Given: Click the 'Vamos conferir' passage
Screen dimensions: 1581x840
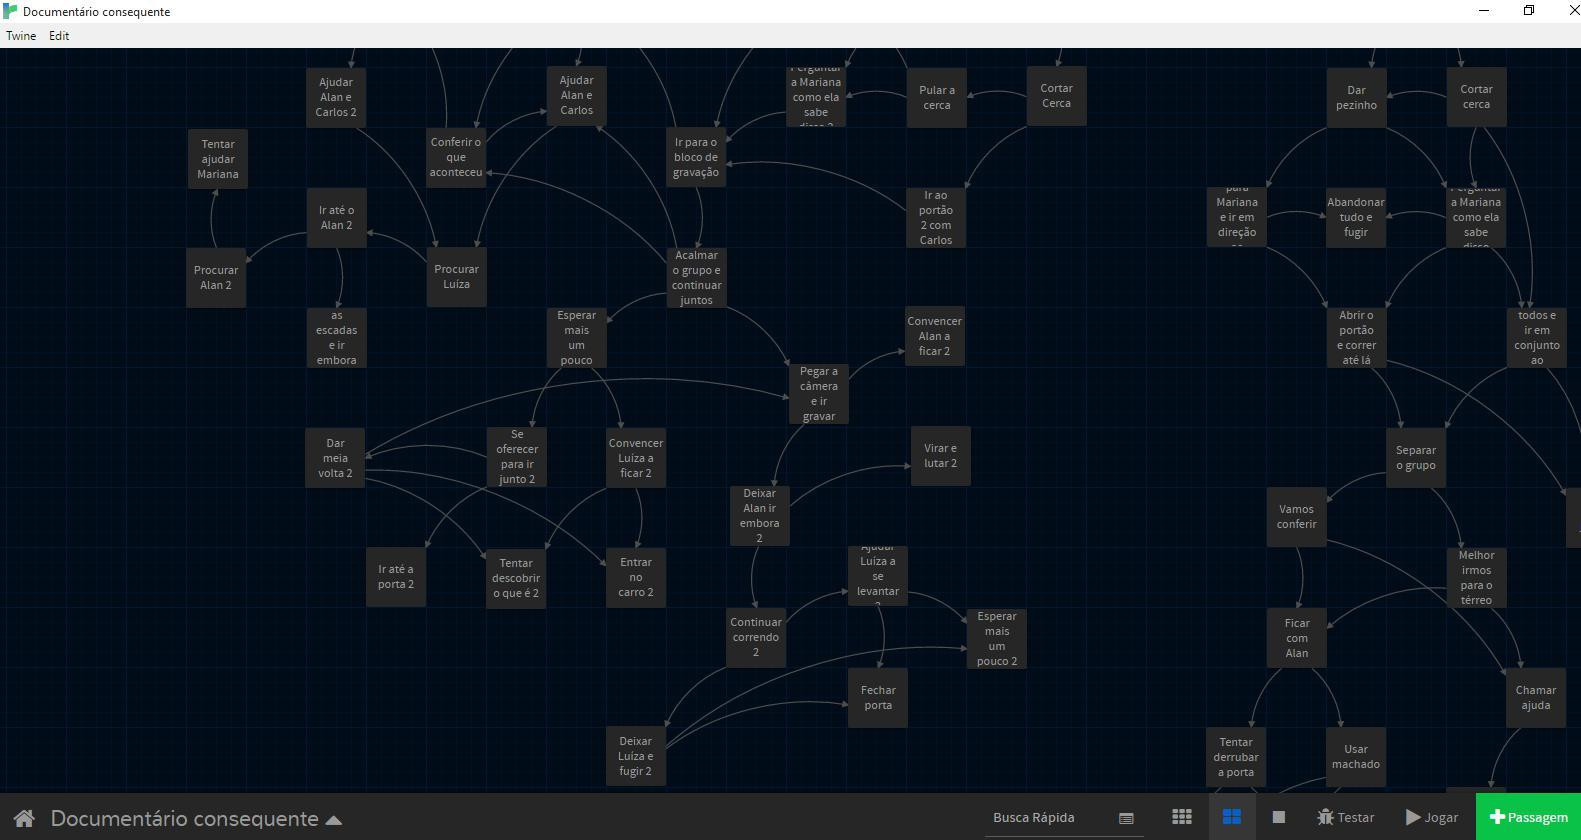Looking at the screenshot, I should [1297, 517].
